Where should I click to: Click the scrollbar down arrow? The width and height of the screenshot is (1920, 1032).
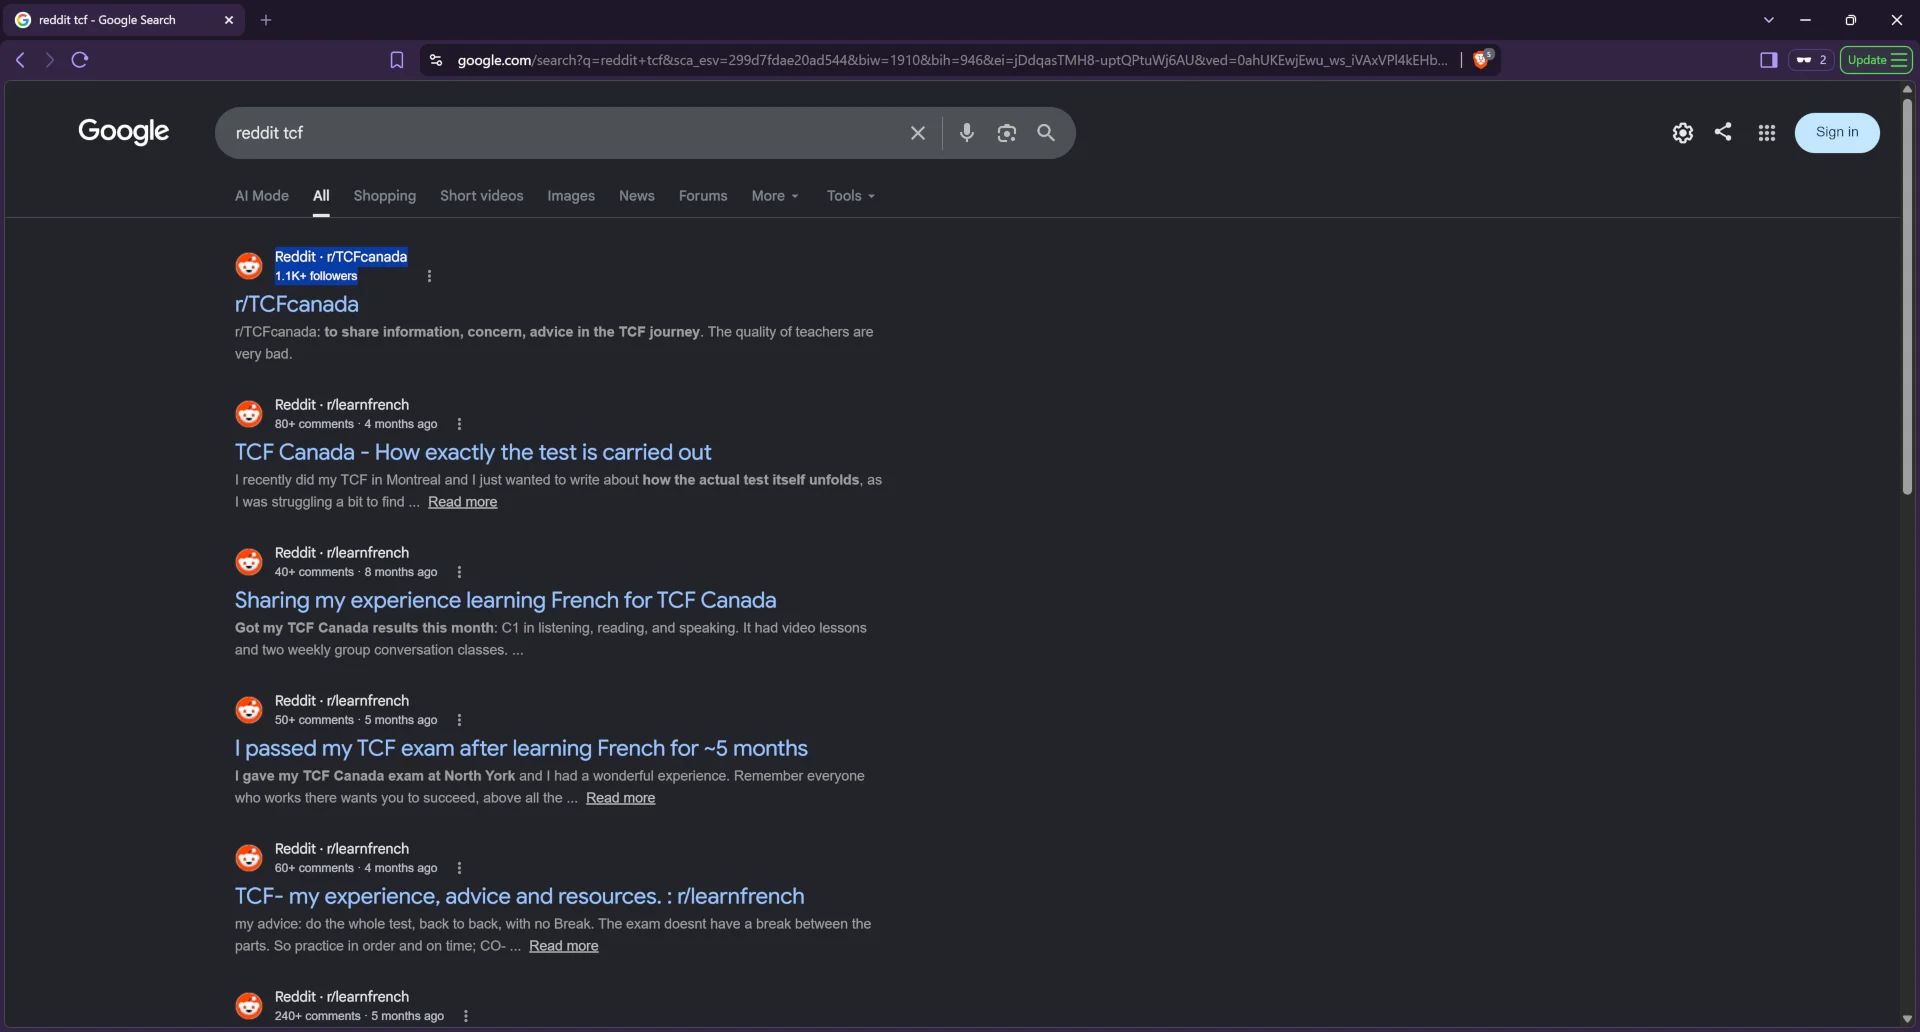point(1907,1019)
